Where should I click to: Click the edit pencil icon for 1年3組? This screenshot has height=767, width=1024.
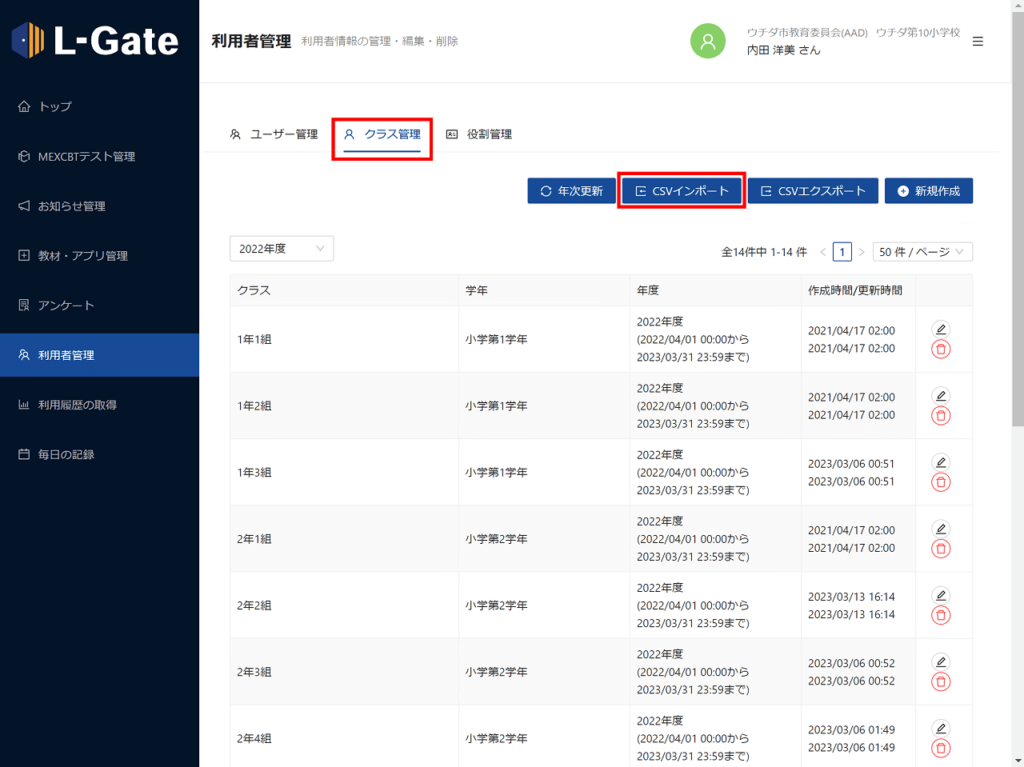[940, 462]
